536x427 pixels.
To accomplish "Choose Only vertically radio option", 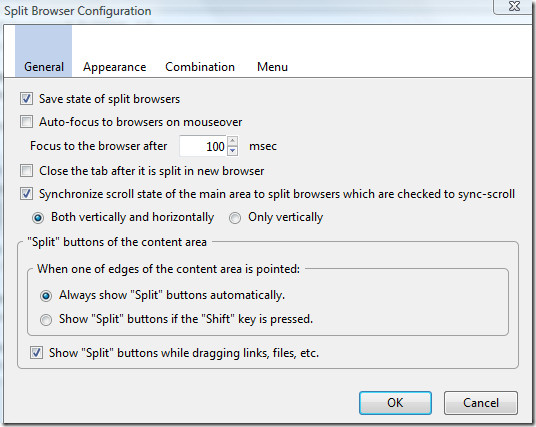I will coord(235,218).
